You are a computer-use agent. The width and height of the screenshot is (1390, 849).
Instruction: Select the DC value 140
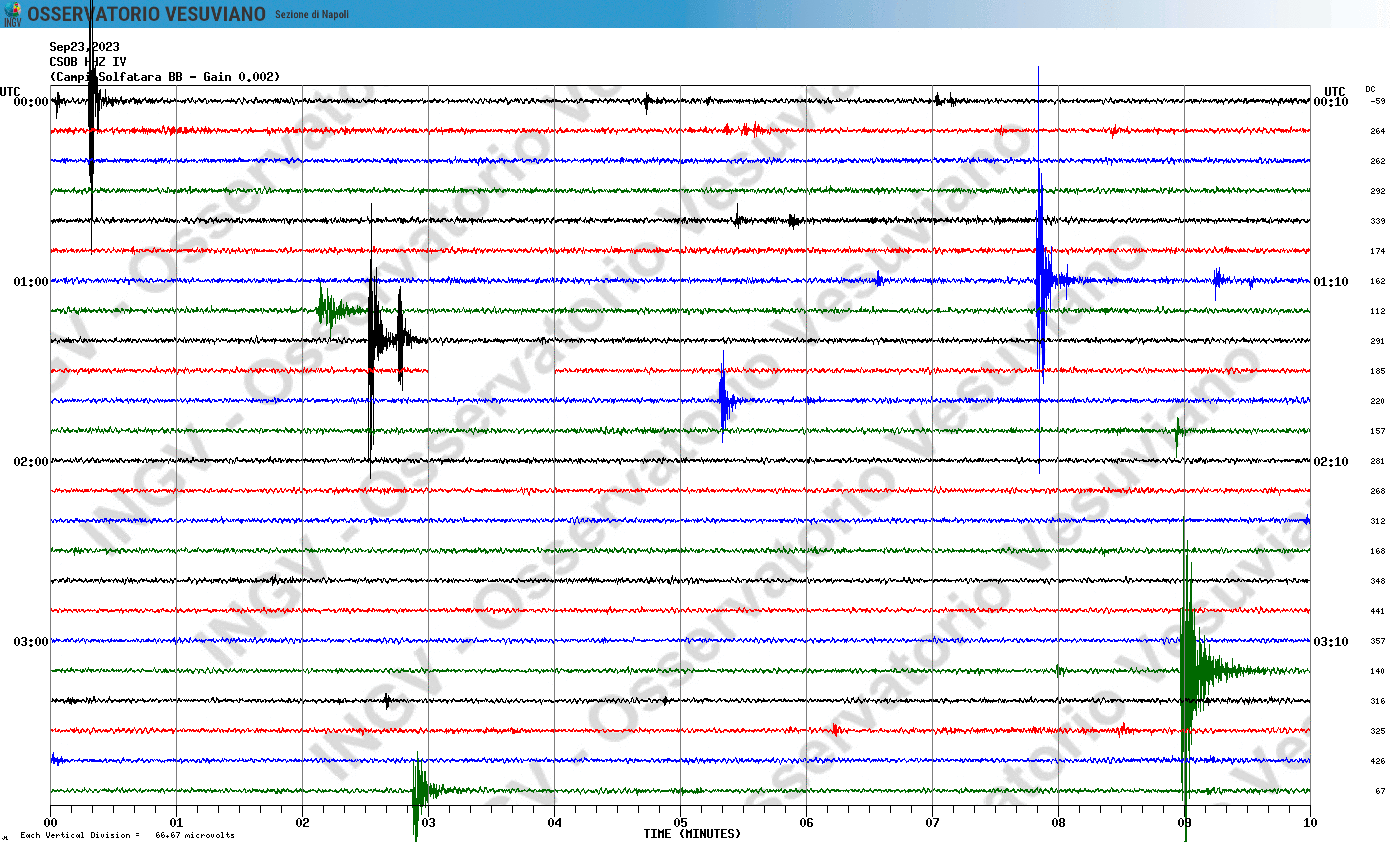click(x=1377, y=671)
